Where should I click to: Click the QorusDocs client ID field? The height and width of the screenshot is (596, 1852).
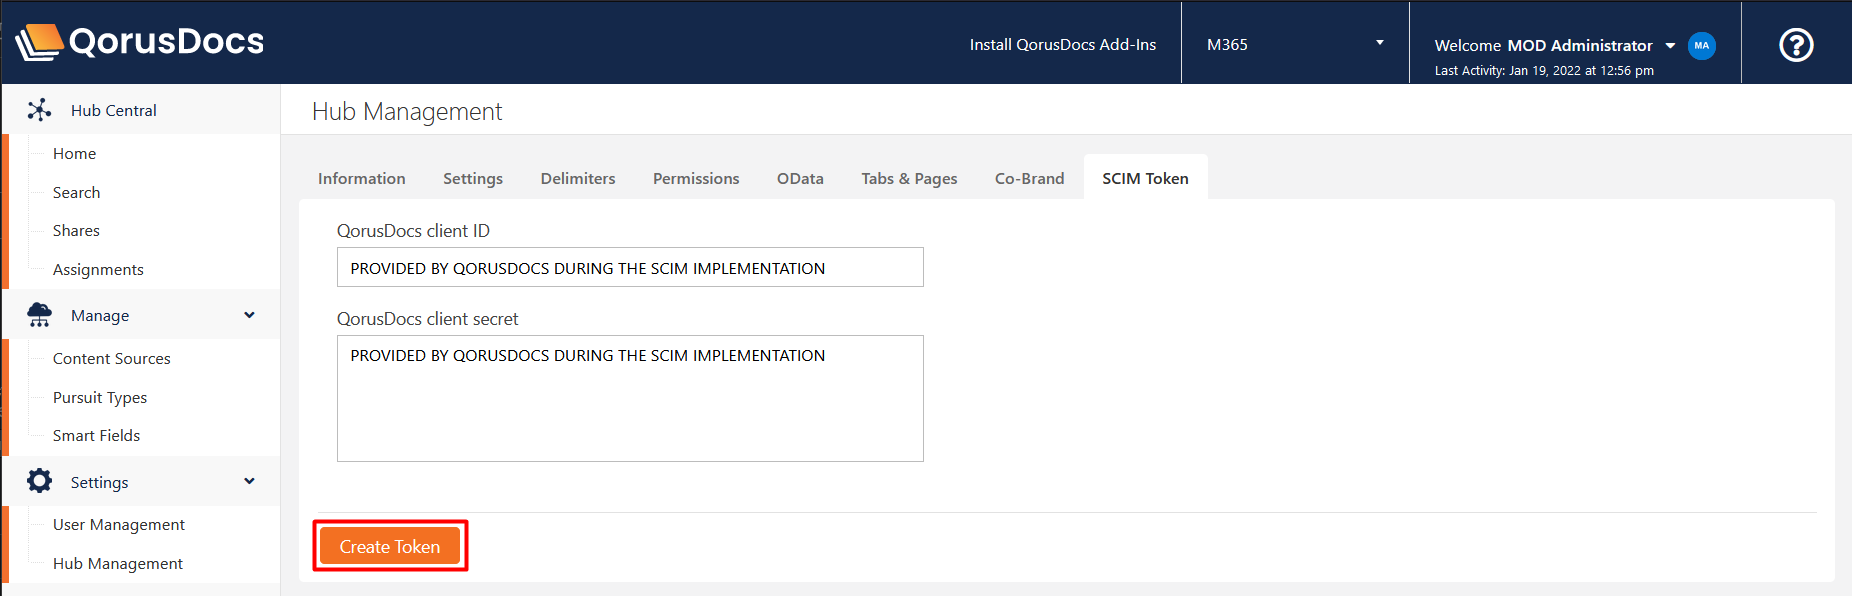pos(630,267)
